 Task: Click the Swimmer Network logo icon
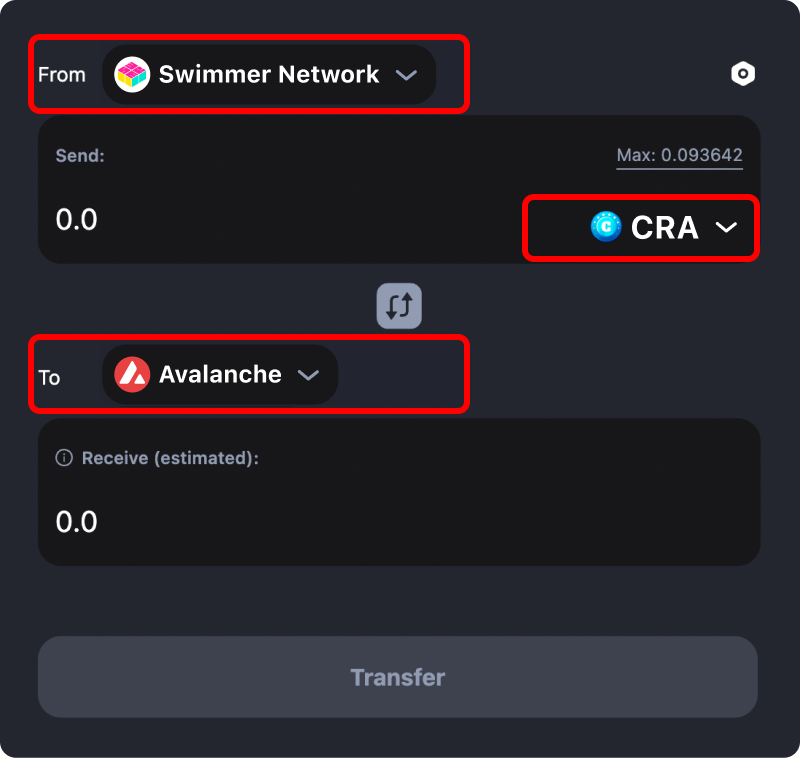pos(131,73)
